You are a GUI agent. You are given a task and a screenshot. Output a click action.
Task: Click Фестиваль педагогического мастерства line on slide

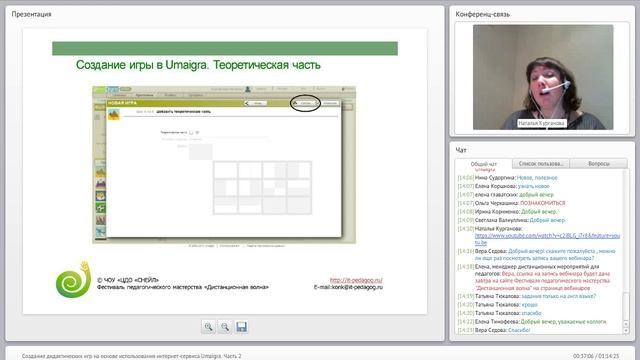pyautogui.click(x=182, y=287)
